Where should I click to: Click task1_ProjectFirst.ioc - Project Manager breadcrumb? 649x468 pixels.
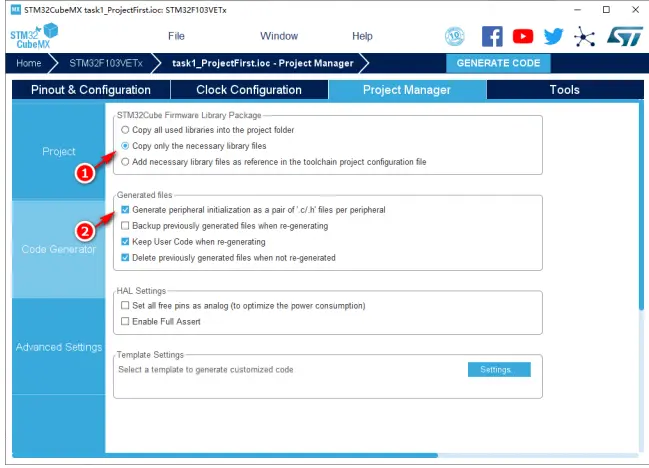pyautogui.click(x=263, y=63)
